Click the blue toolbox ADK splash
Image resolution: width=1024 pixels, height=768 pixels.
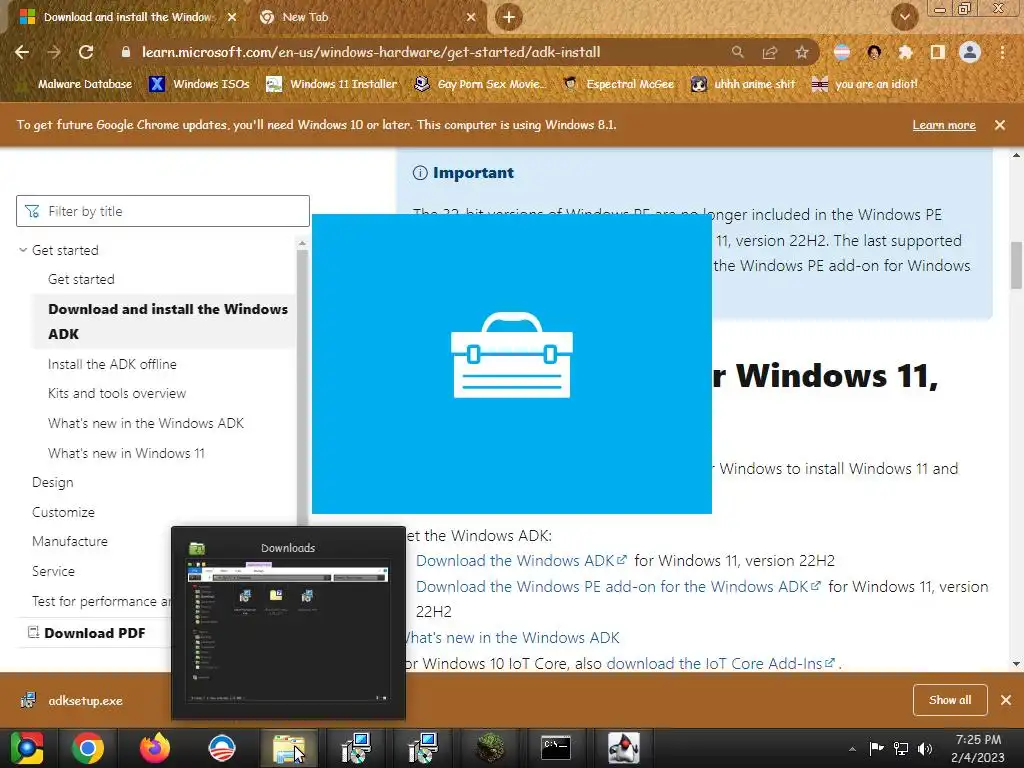click(x=511, y=364)
